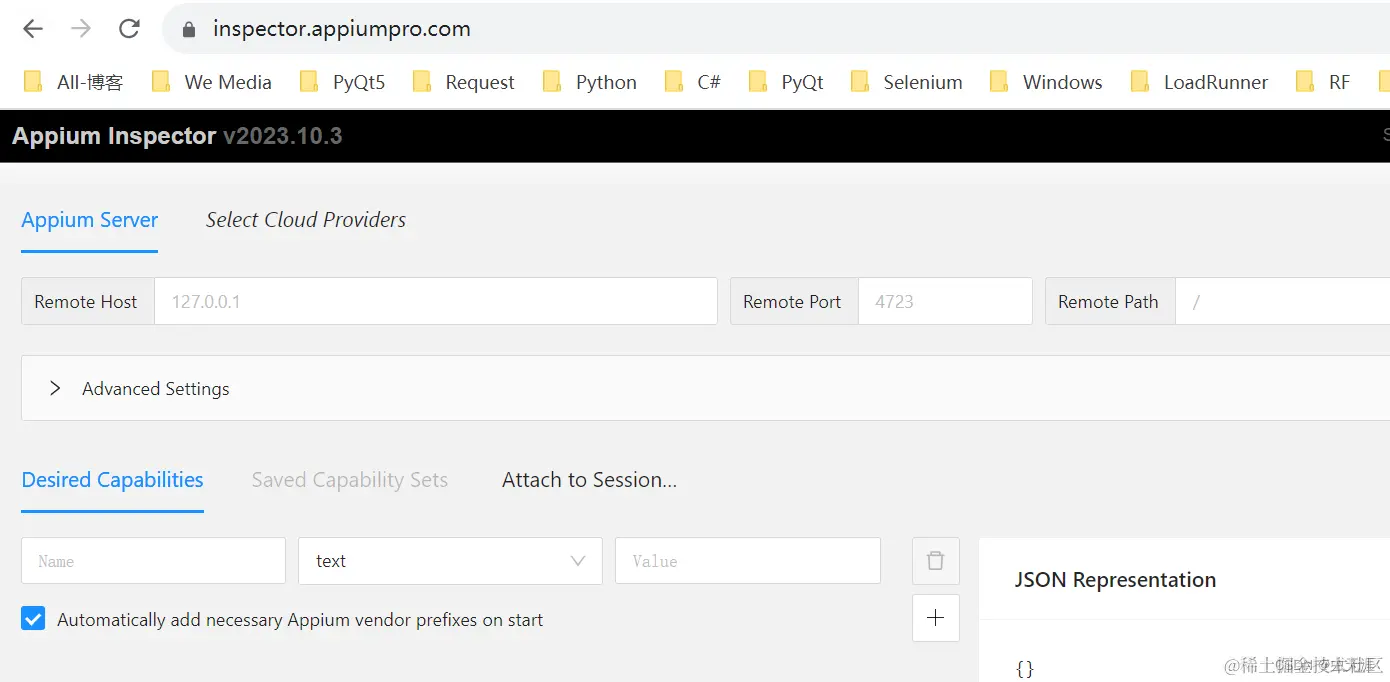Click the Appium Inspector title text
Image resolution: width=1390 pixels, height=682 pixels.
click(114, 136)
